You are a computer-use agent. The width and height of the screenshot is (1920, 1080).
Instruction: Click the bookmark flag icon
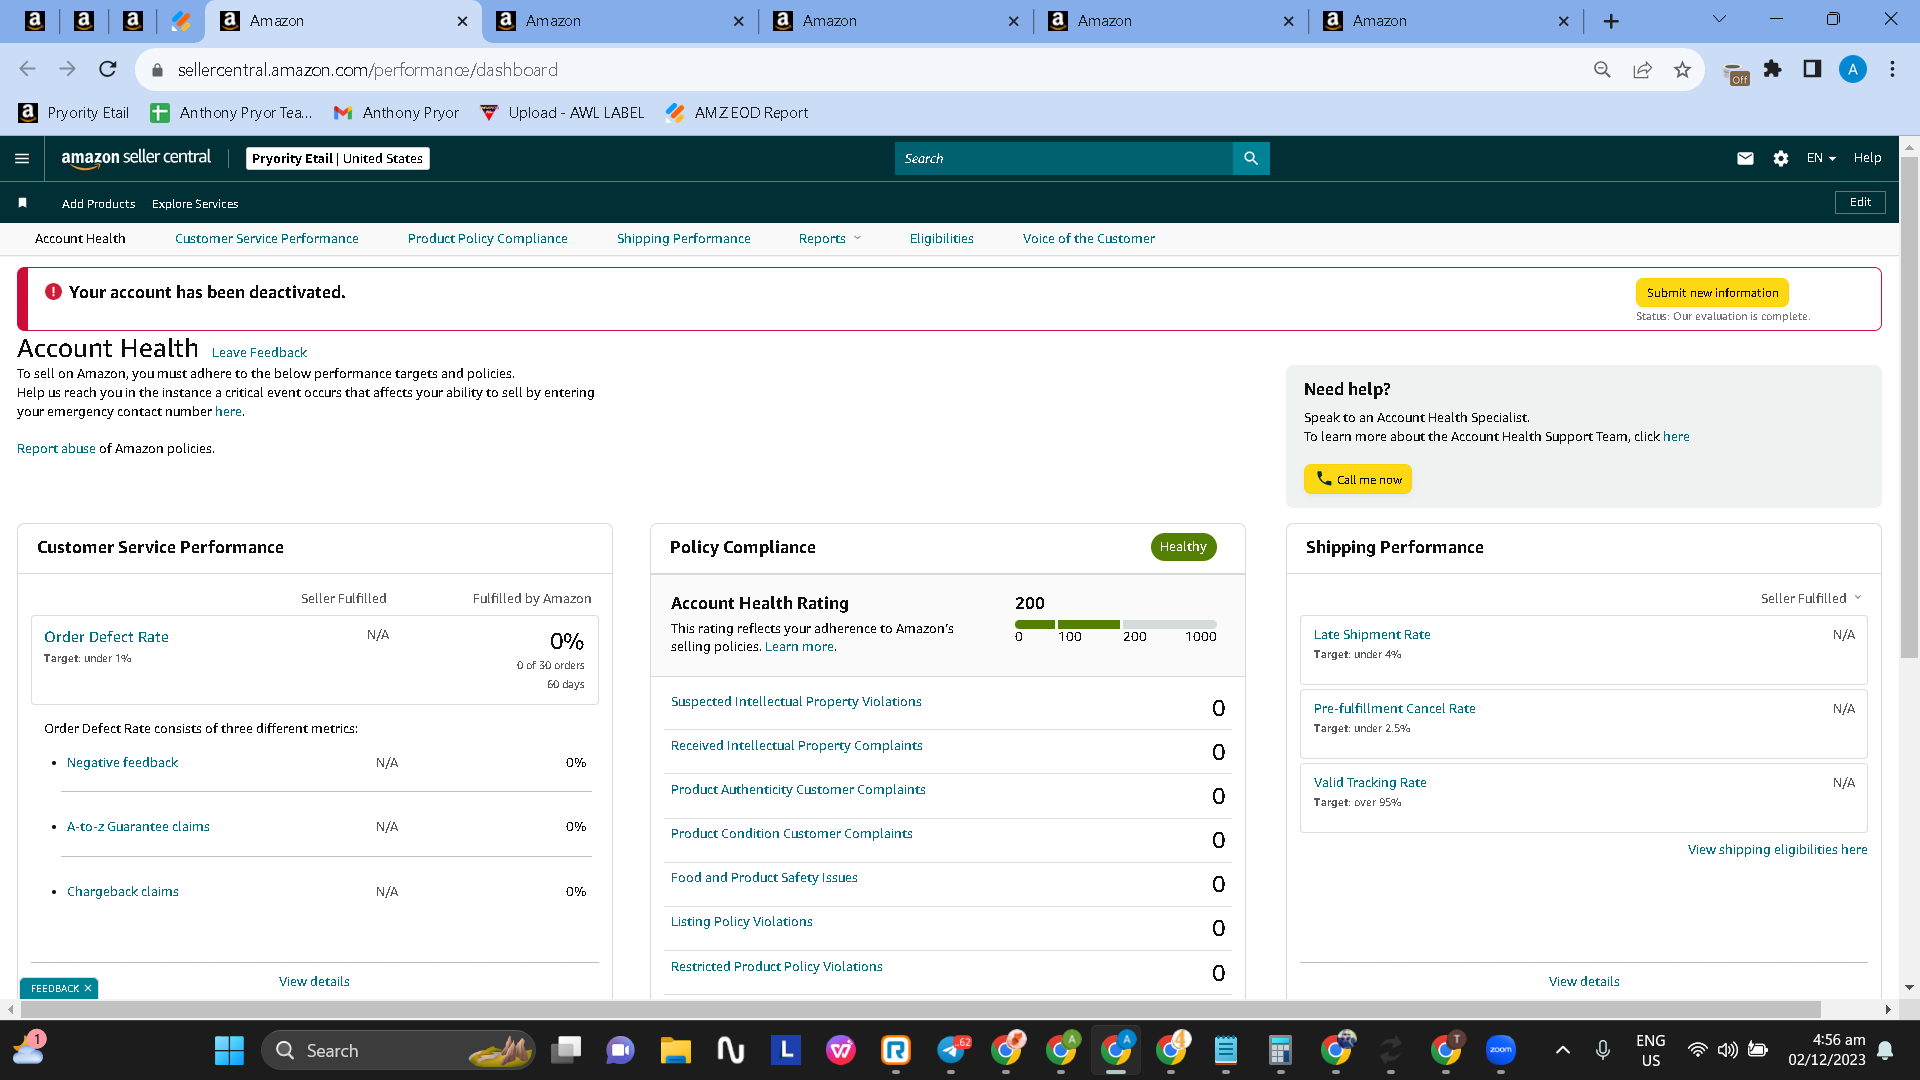coord(22,203)
